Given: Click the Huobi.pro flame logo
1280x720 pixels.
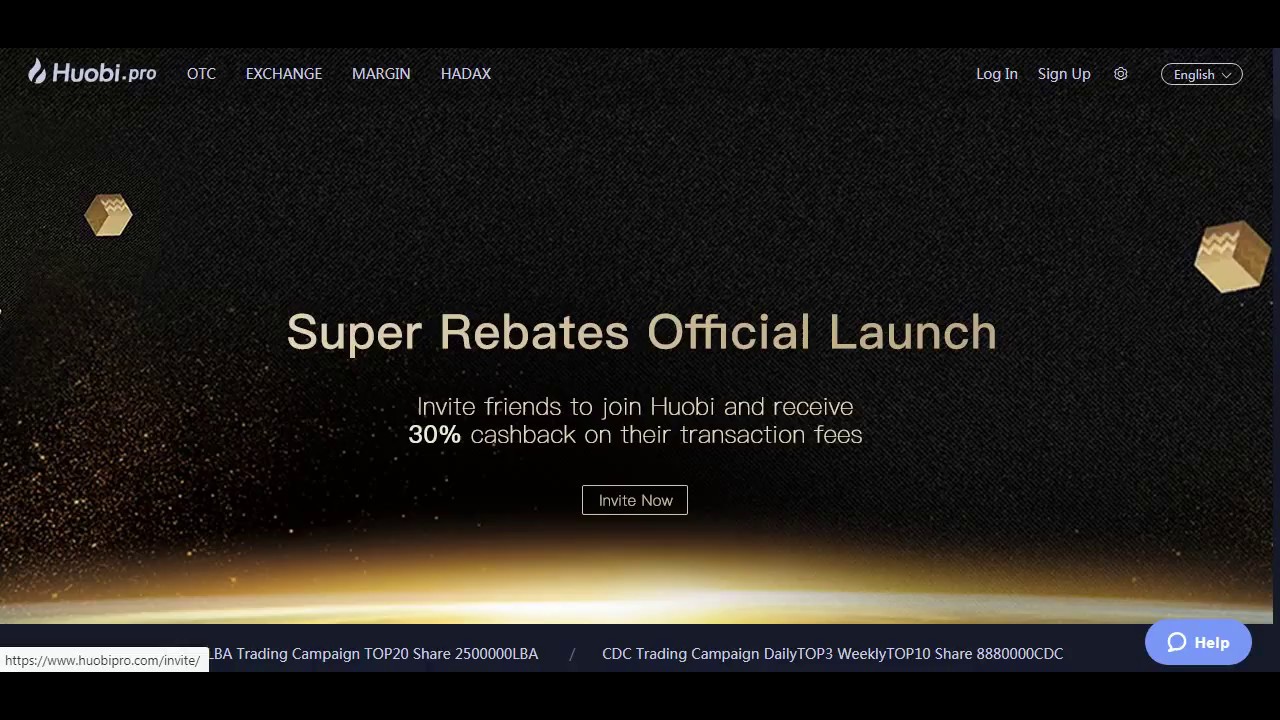Looking at the screenshot, I should [x=92, y=72].
